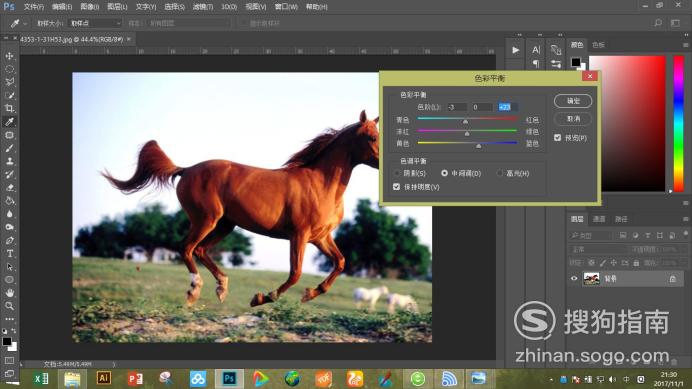Cancel the Color Balance dialog

(x=573, y=119)
